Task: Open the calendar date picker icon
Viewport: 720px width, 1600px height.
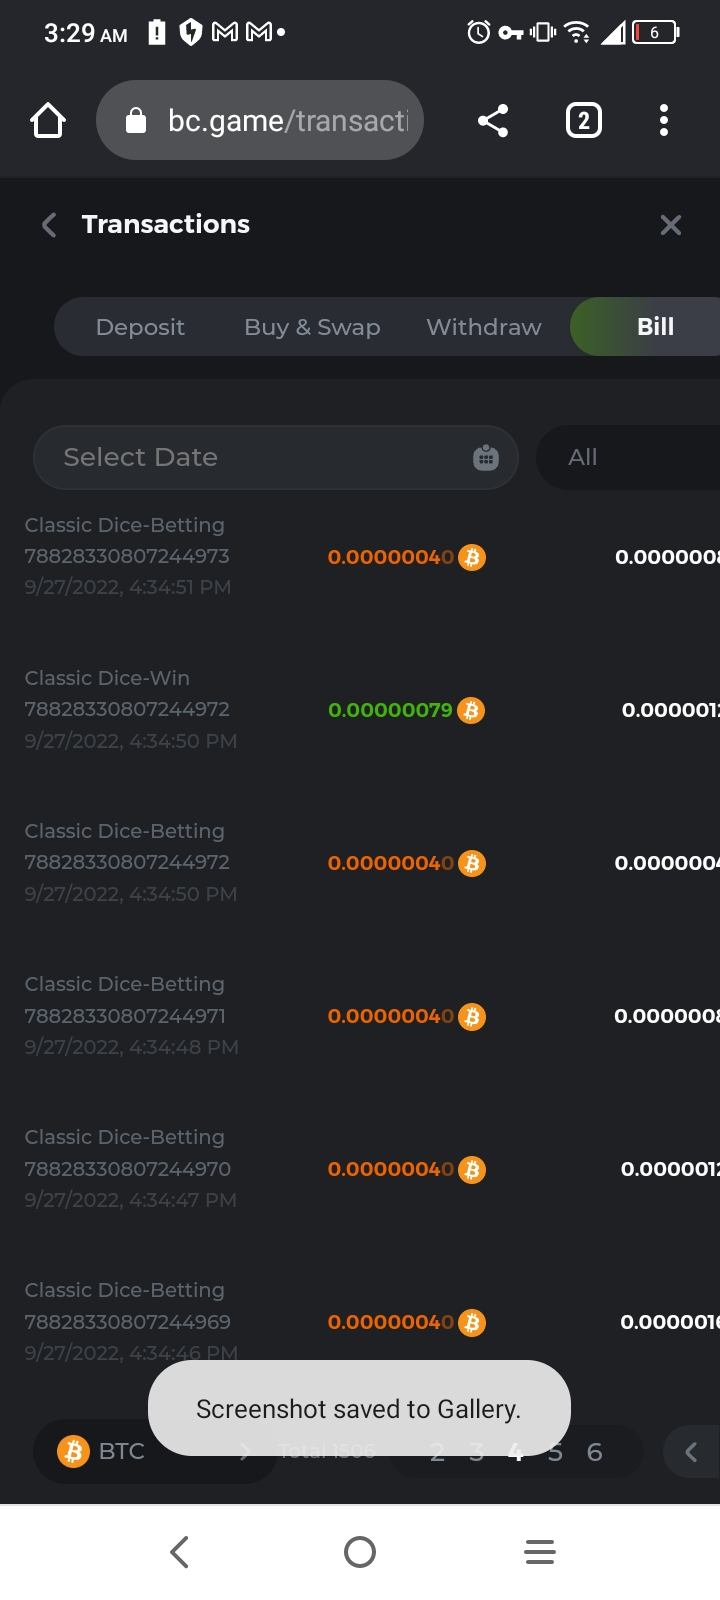Action: coord(486,458)
